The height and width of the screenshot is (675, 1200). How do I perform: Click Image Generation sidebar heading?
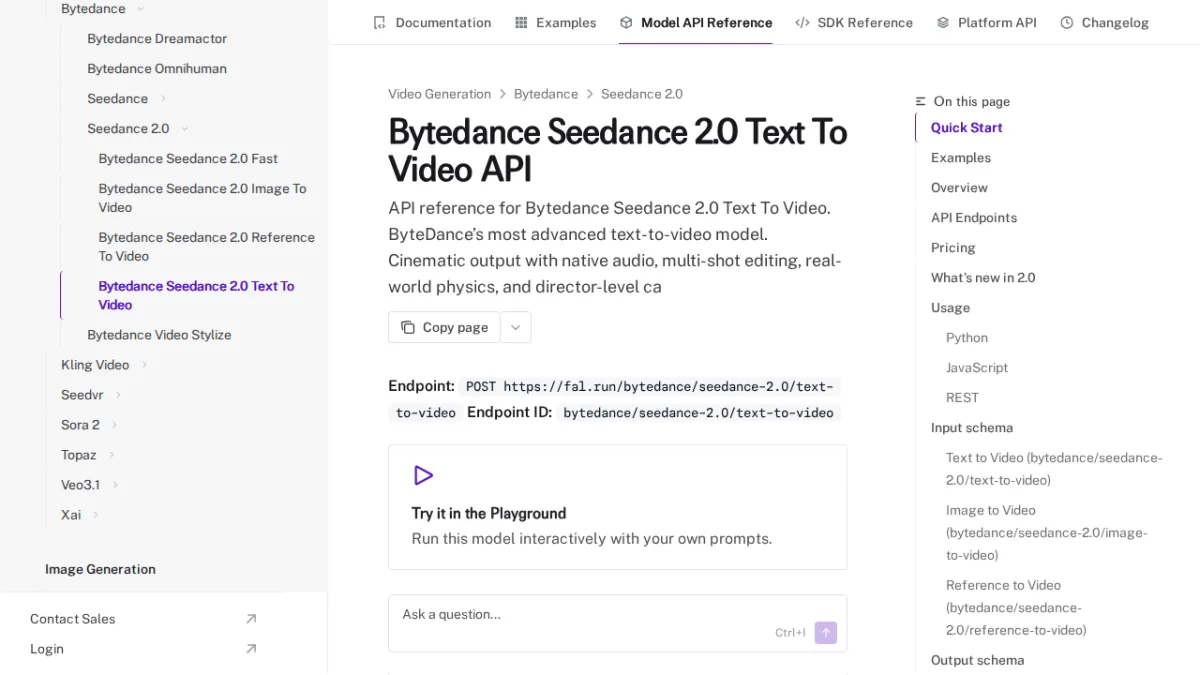100,569
